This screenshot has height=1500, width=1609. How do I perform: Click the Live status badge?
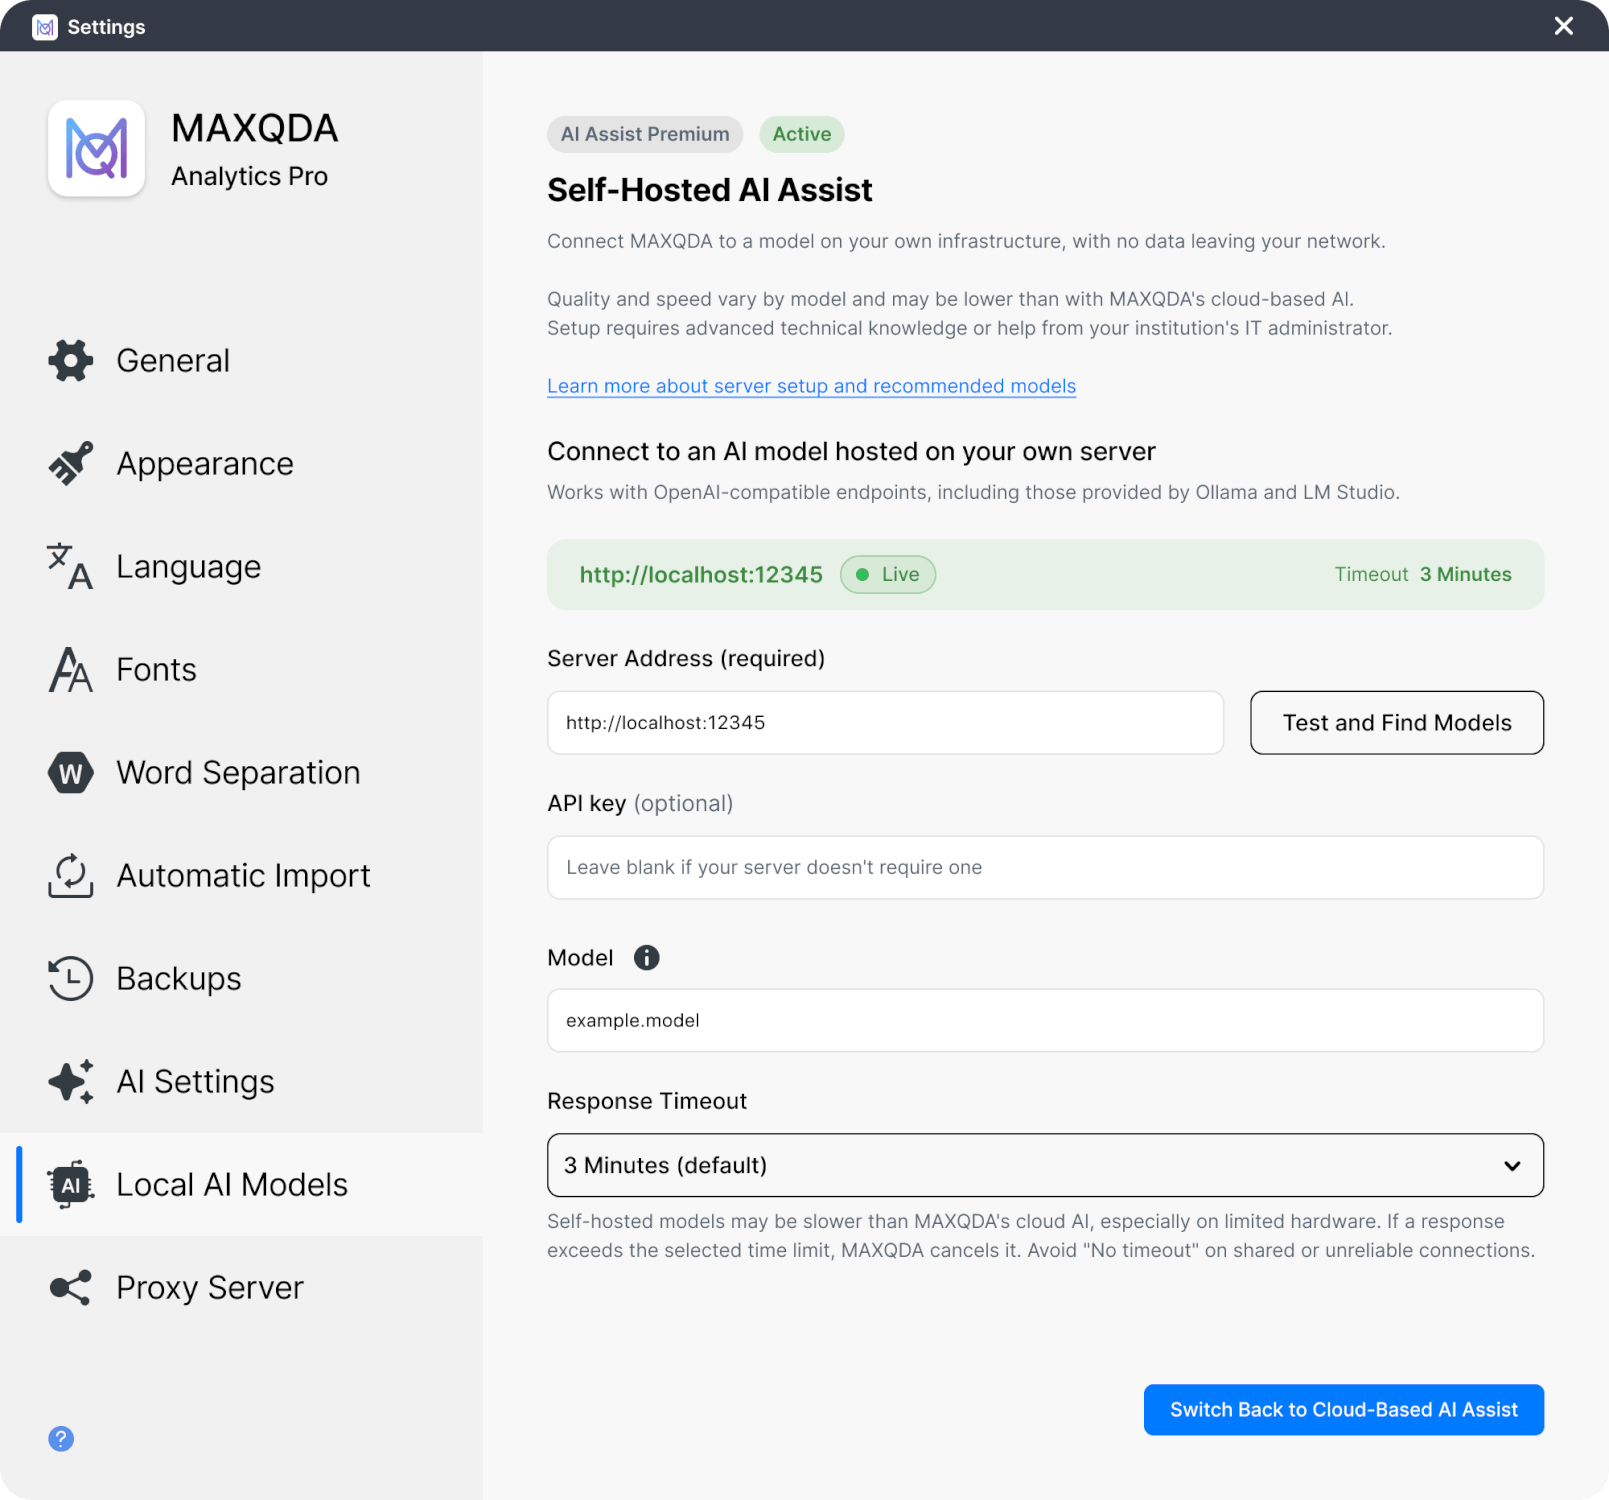click(888, 575)
